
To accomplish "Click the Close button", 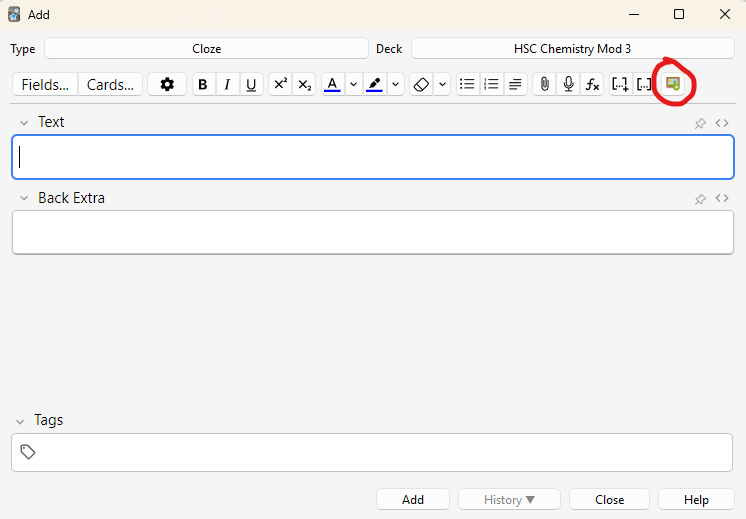I will [x=609, y=499].
